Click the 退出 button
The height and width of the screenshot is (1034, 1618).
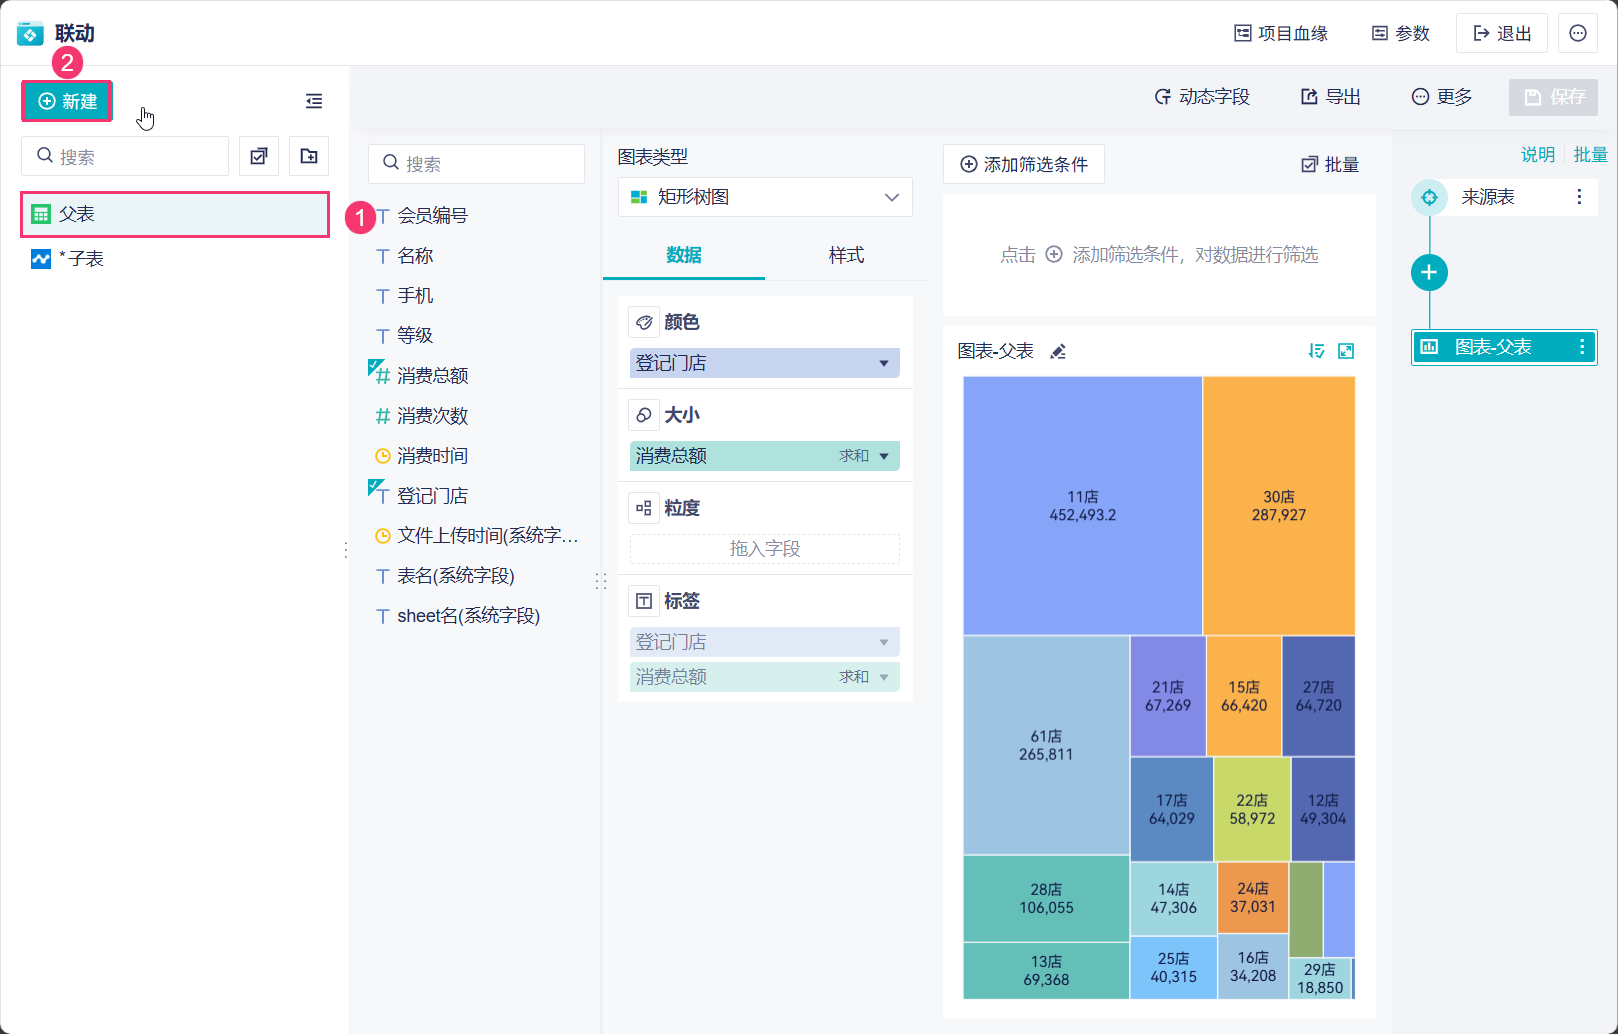click(x=1502, y=33)
